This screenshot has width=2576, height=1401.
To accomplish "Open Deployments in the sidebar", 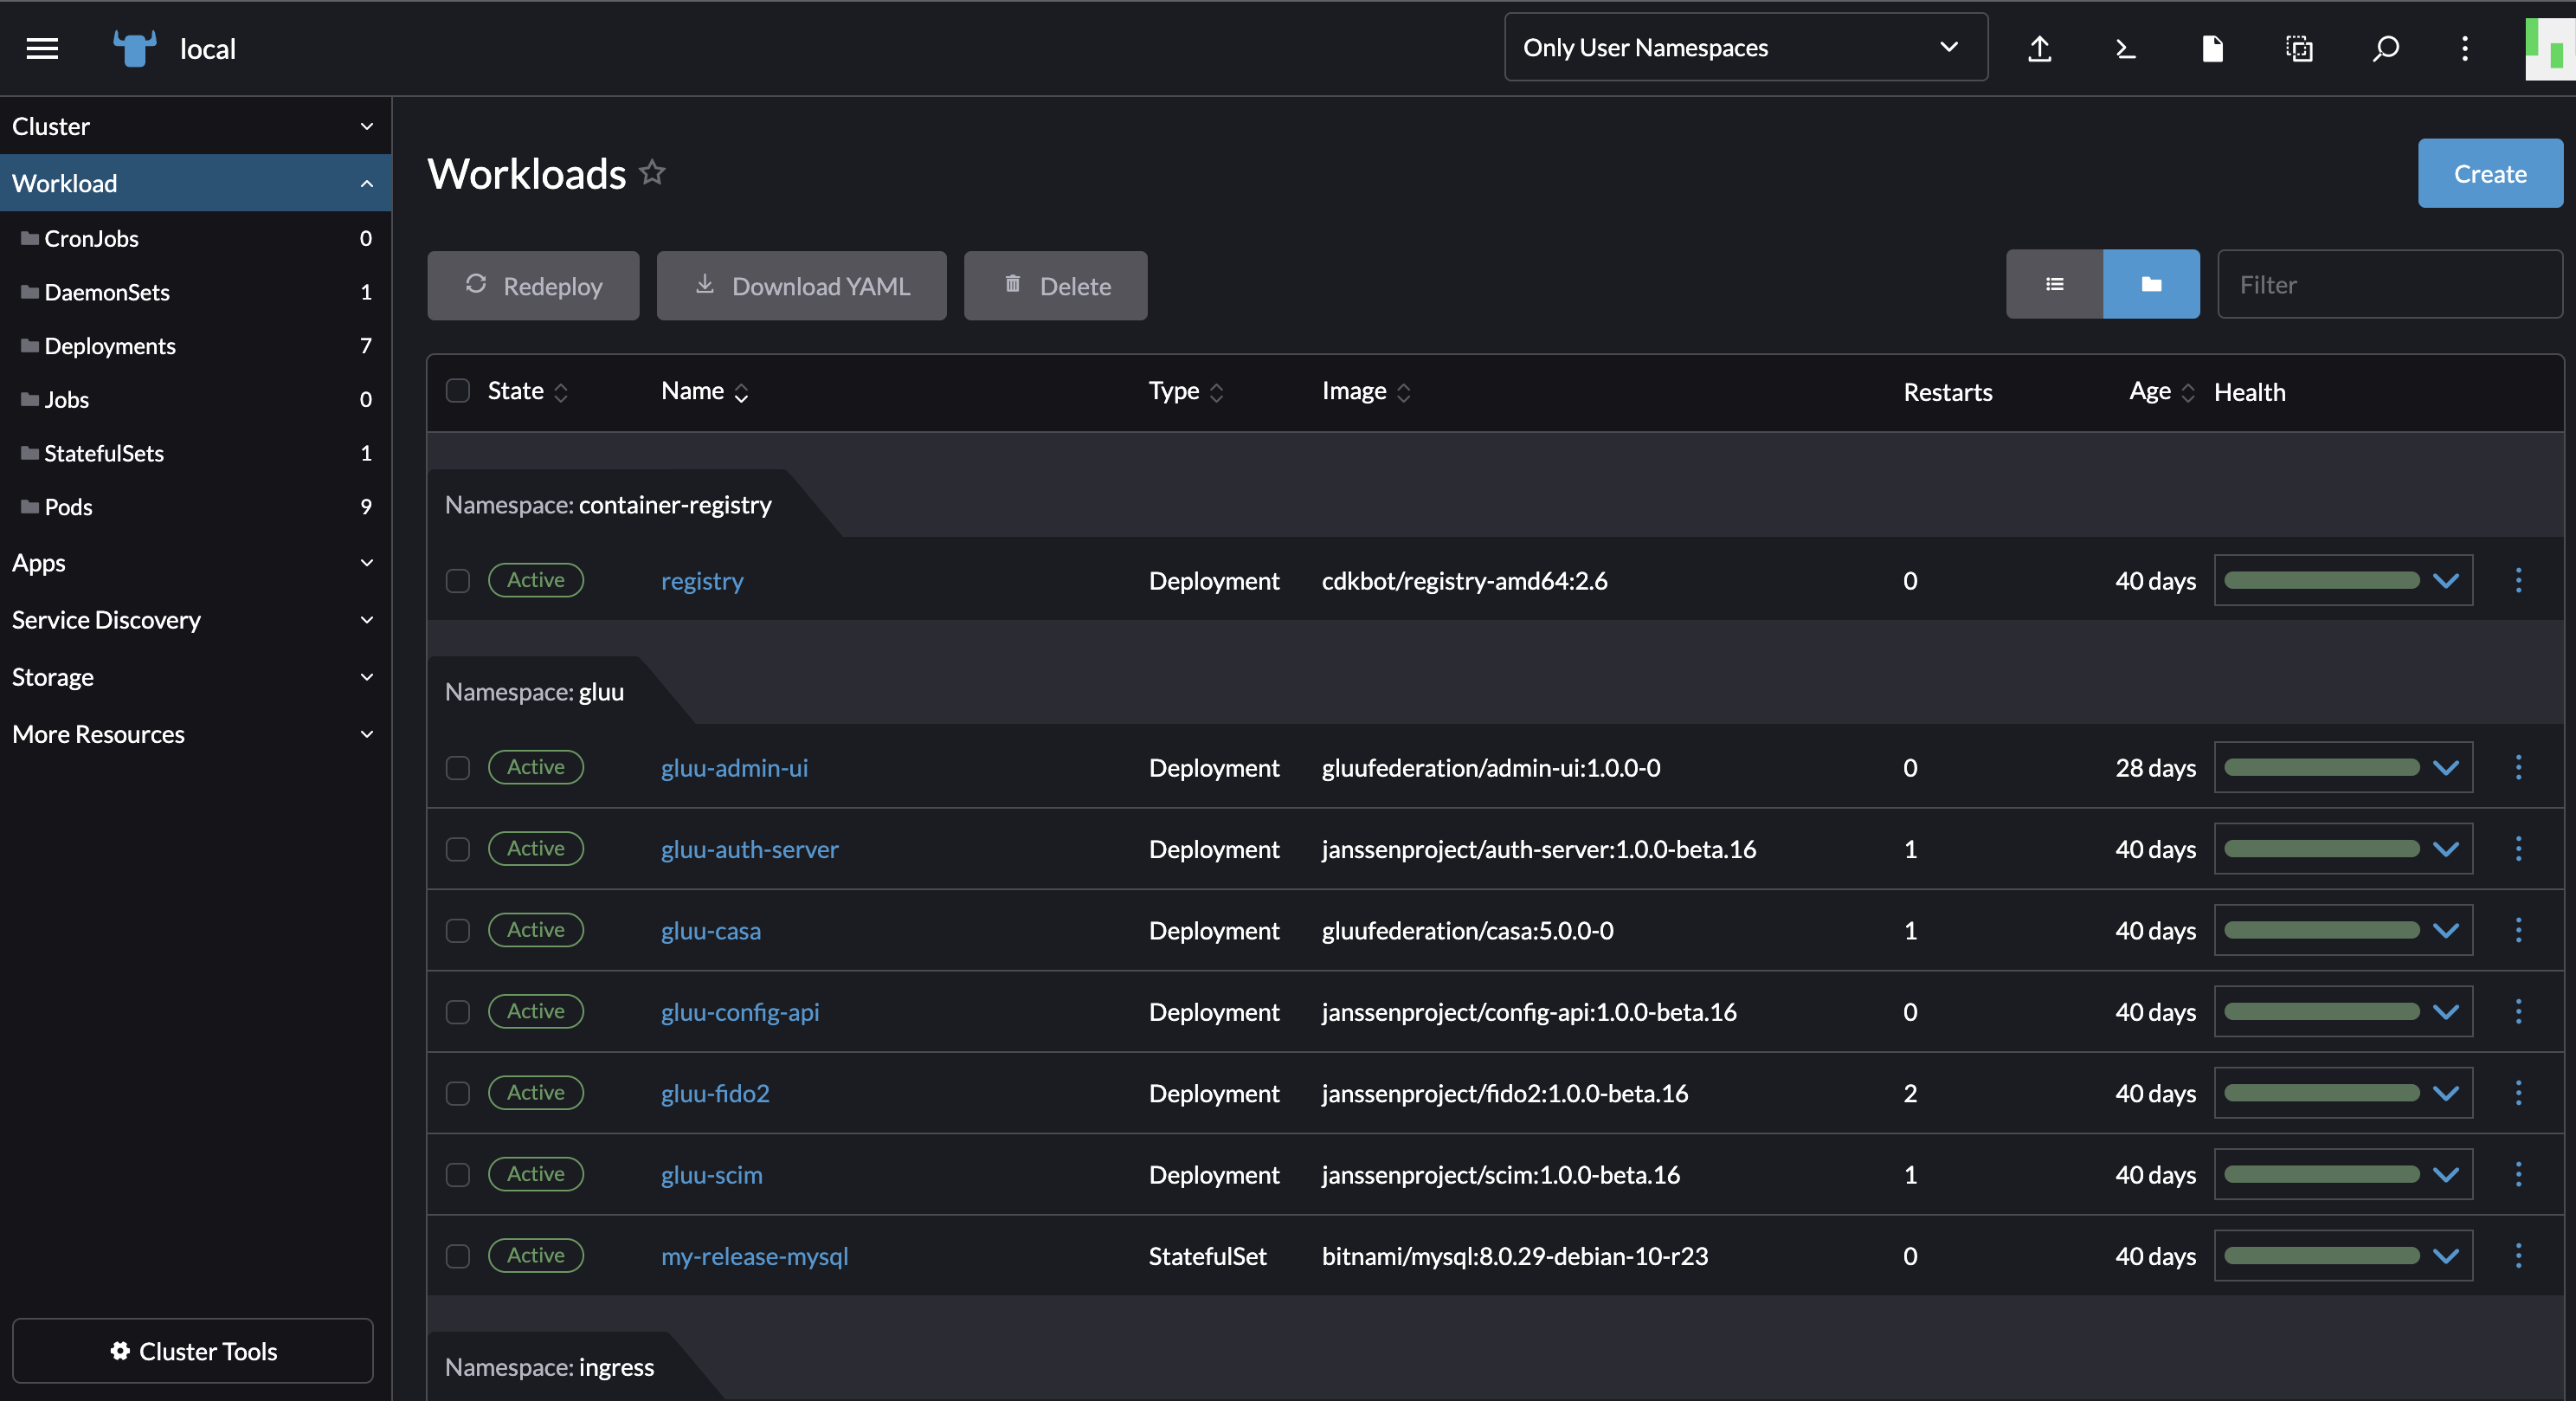I will coord(195,345).
